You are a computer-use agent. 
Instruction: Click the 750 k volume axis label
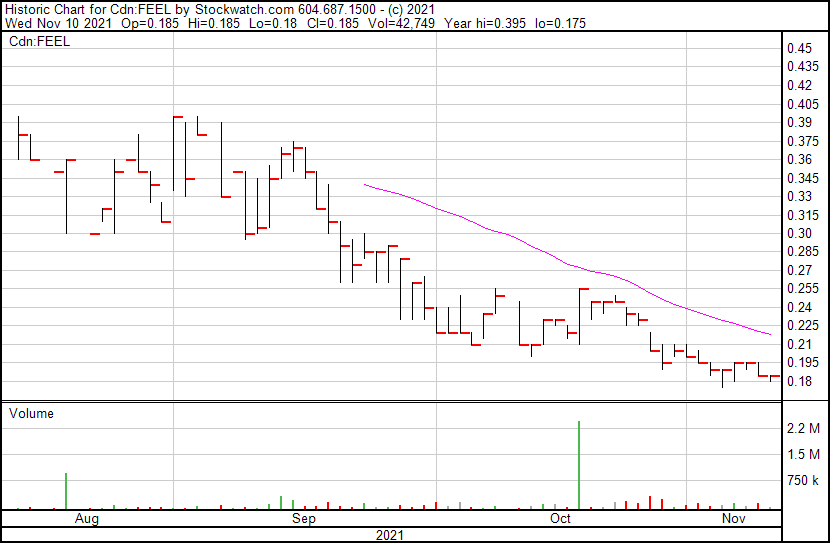[803, 481]
